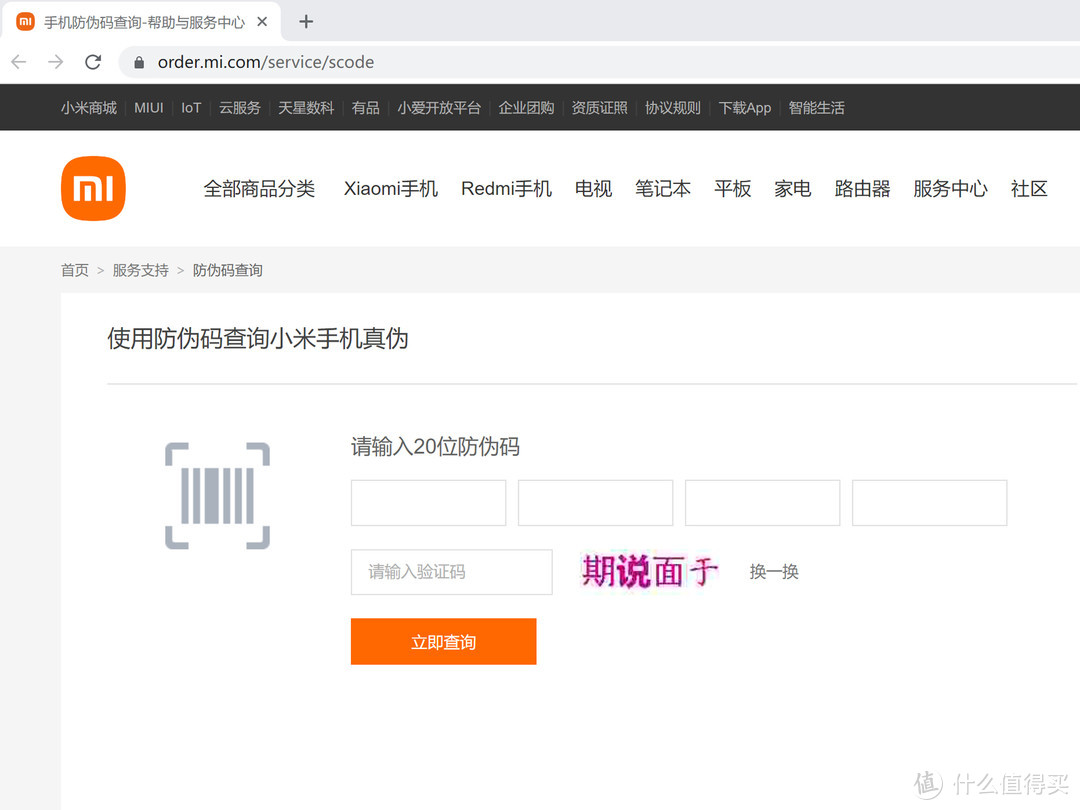Click the browser forward arrow
The height and width of the screenshot is (810, 1080).
(x=56, y=62)
